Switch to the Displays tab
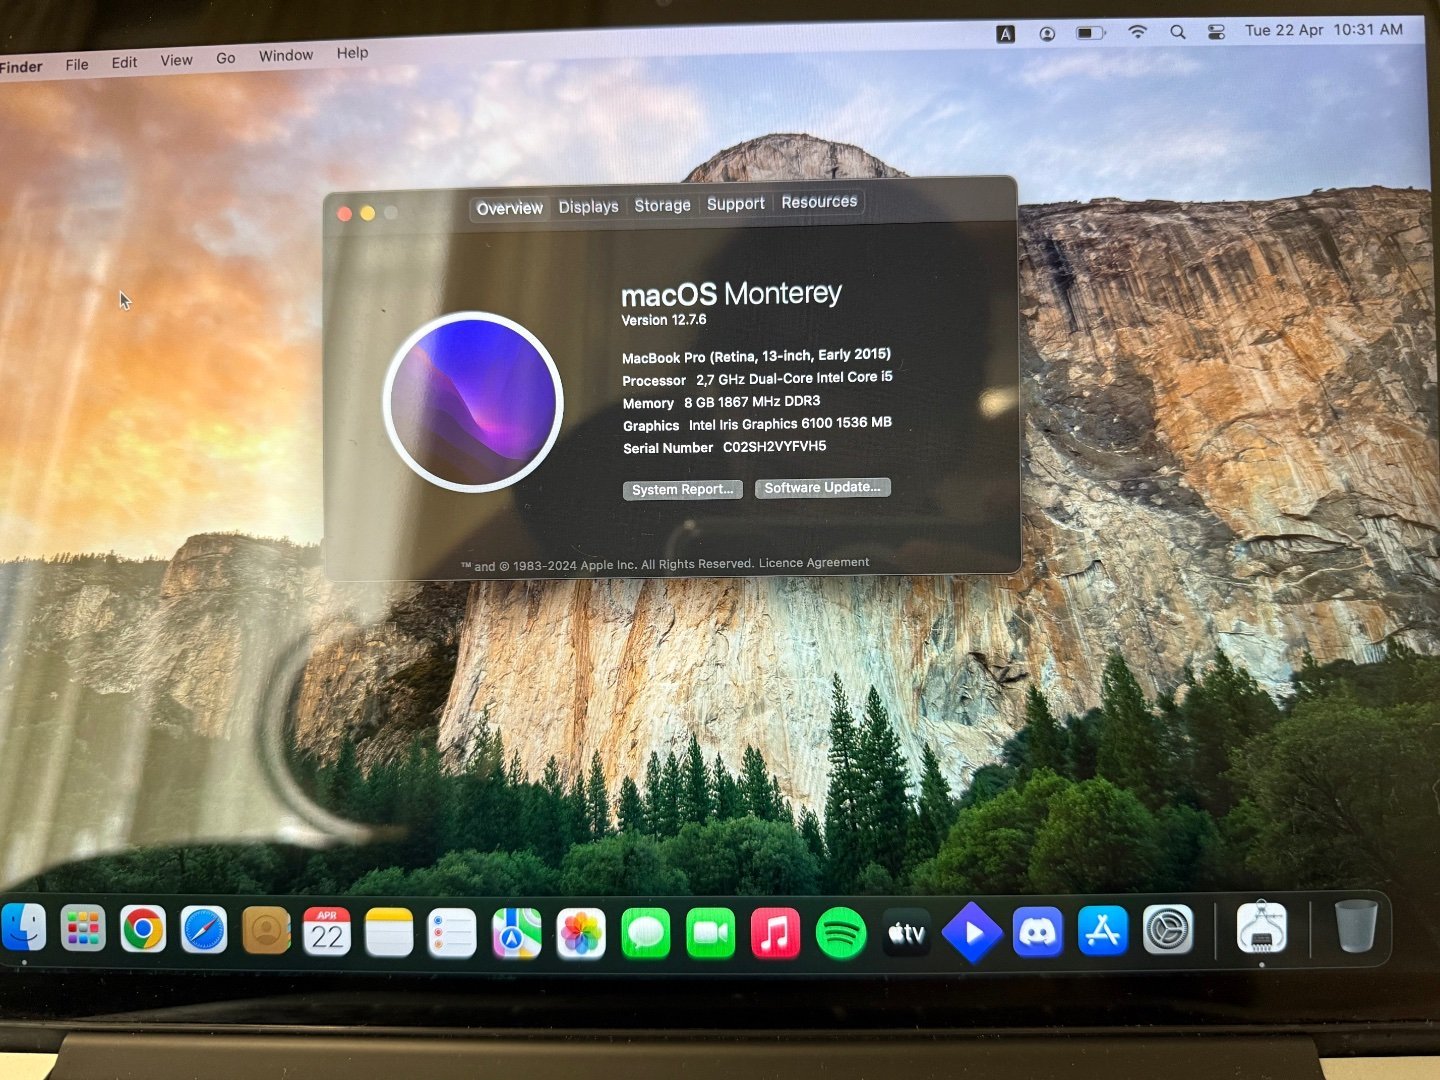 (x=588, y=206)
